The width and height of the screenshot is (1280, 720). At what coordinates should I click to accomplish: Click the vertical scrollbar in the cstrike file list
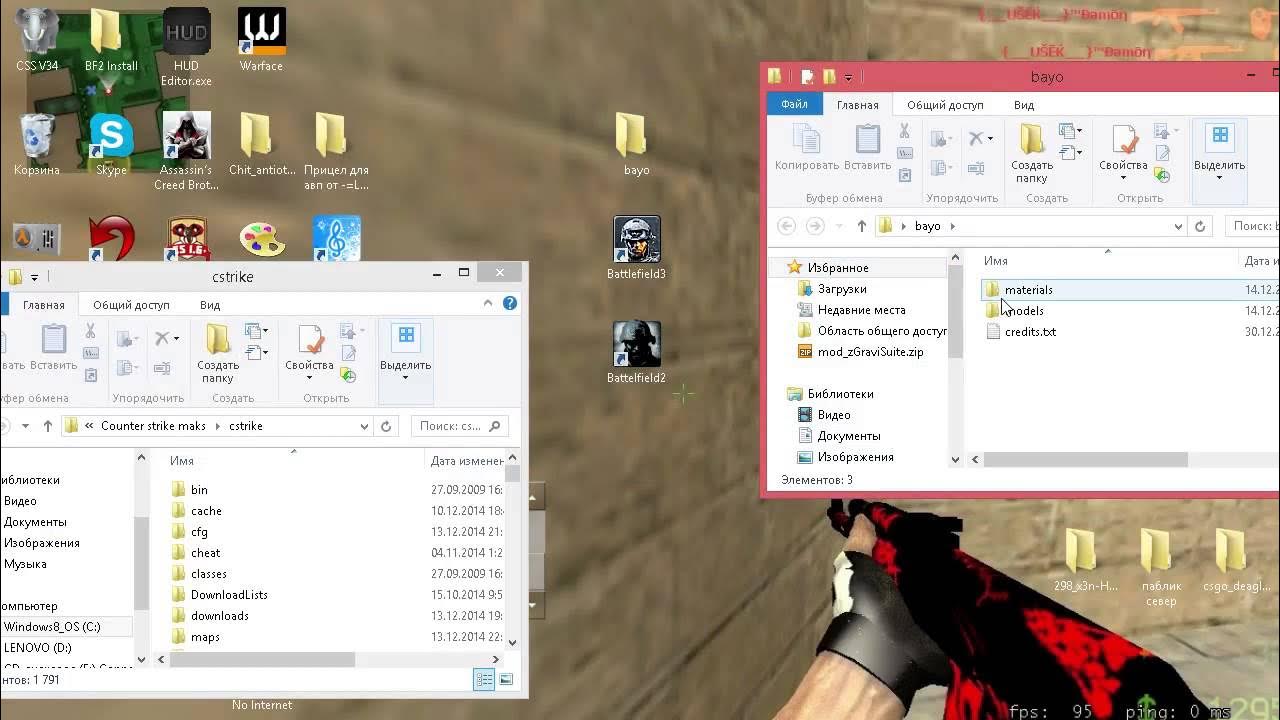pos(513,473)
